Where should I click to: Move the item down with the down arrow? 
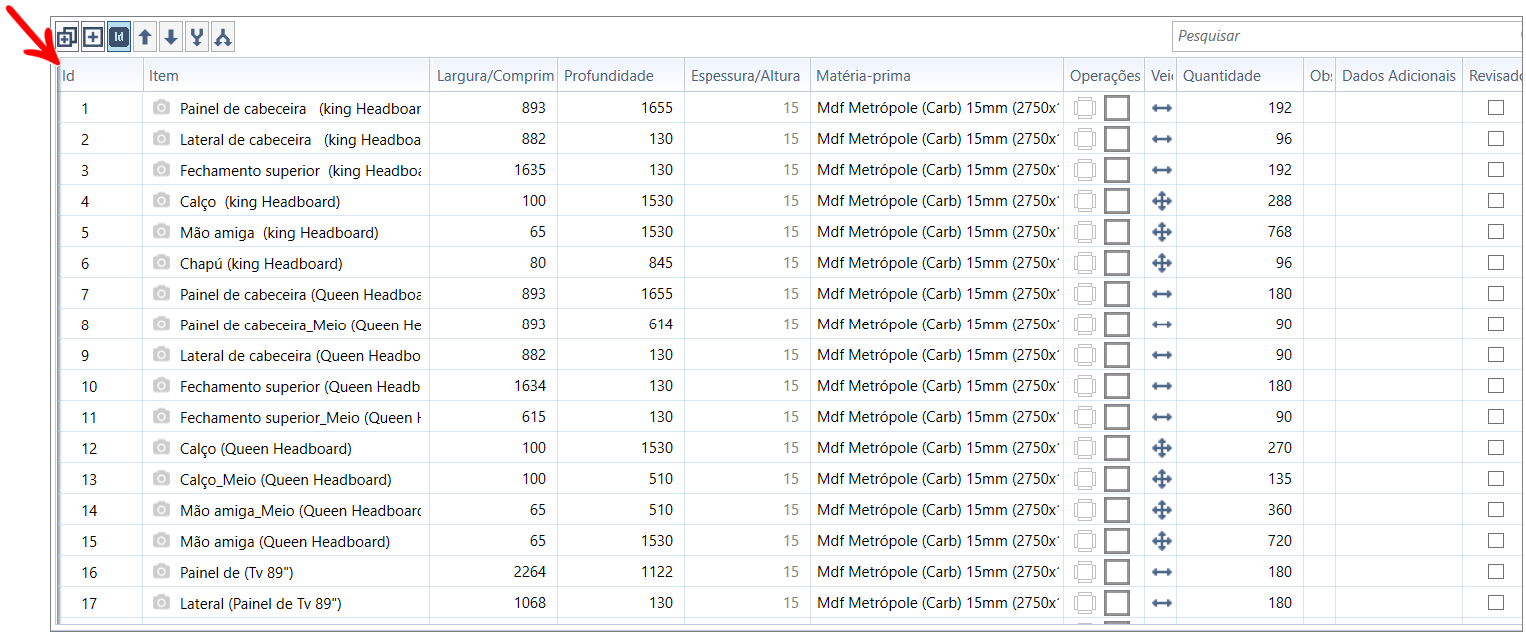pos(171,37)
